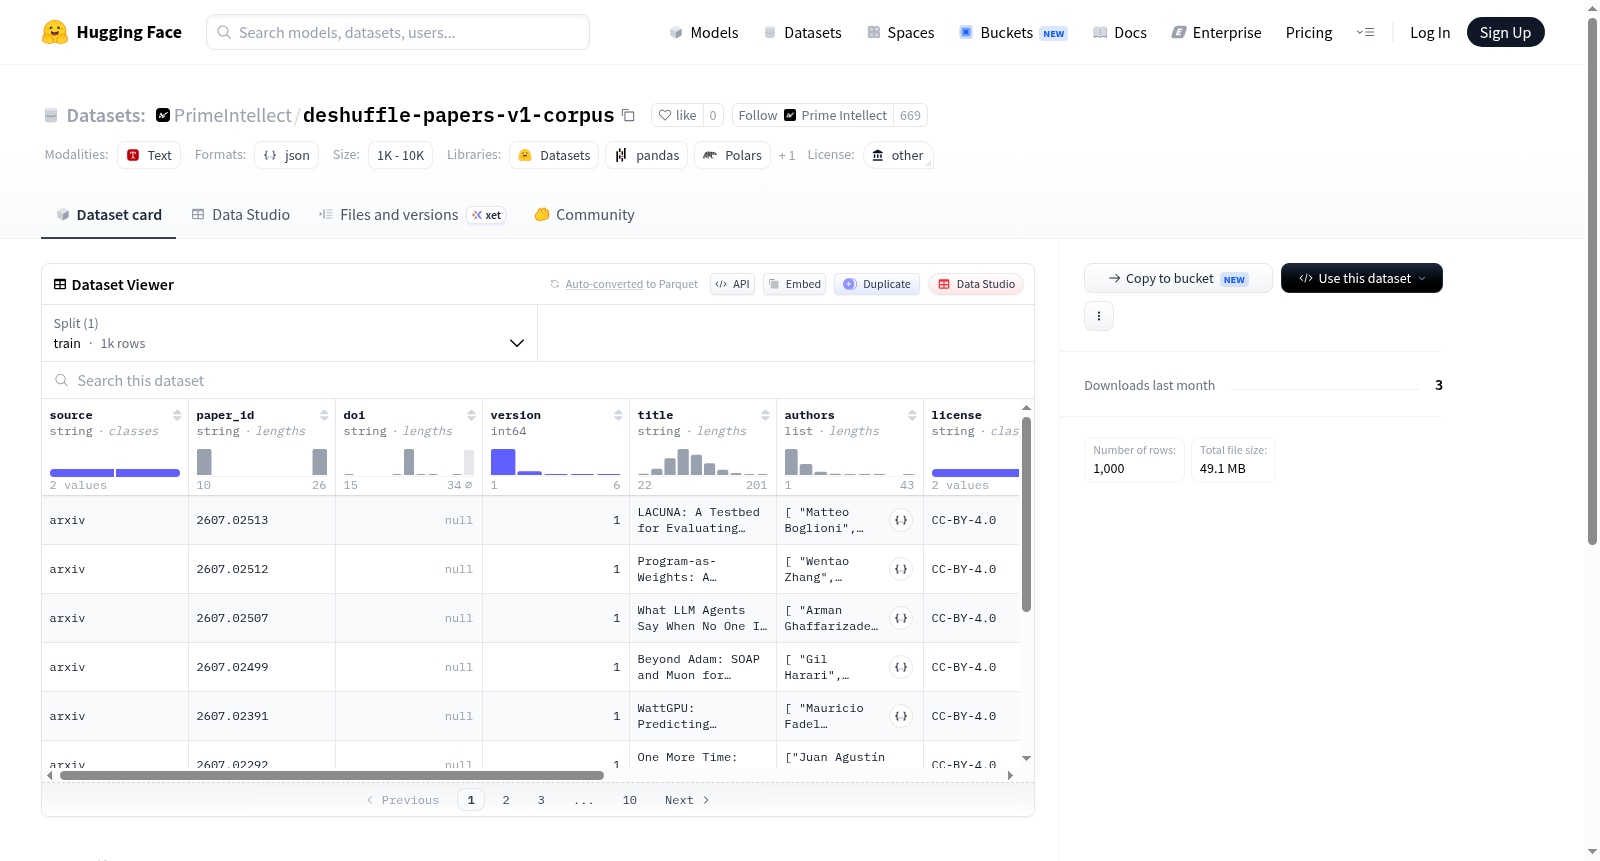Sort the version column
This screenshot has width=1600, height=861.
[x=618, y=415]
